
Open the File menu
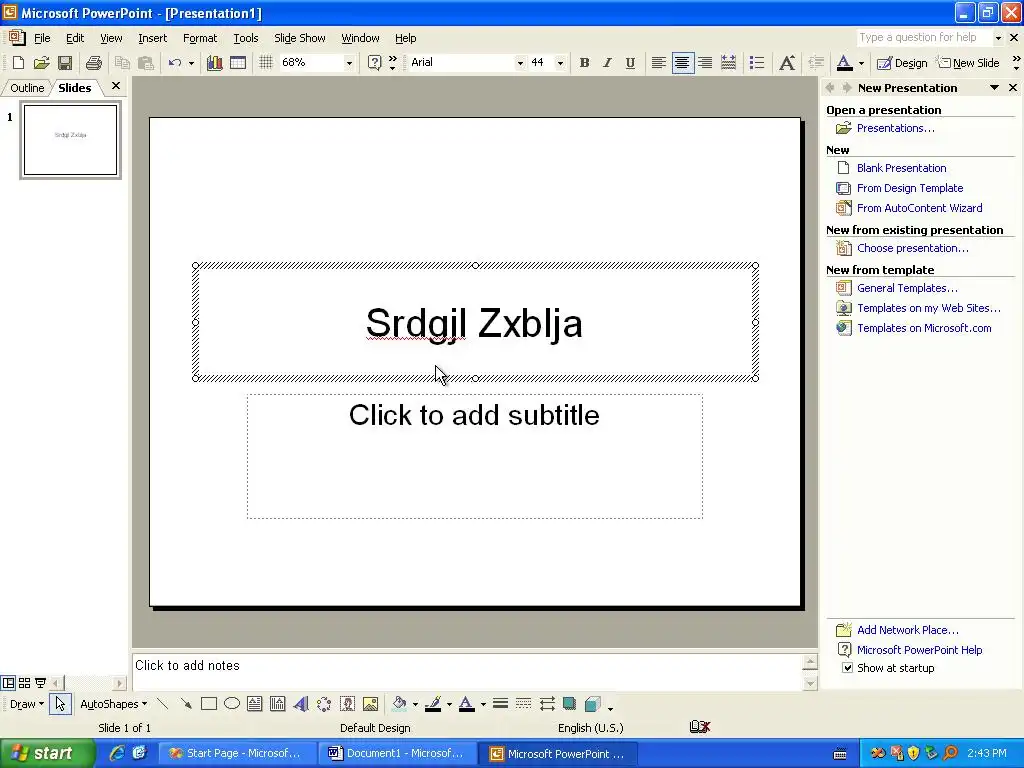42,38
